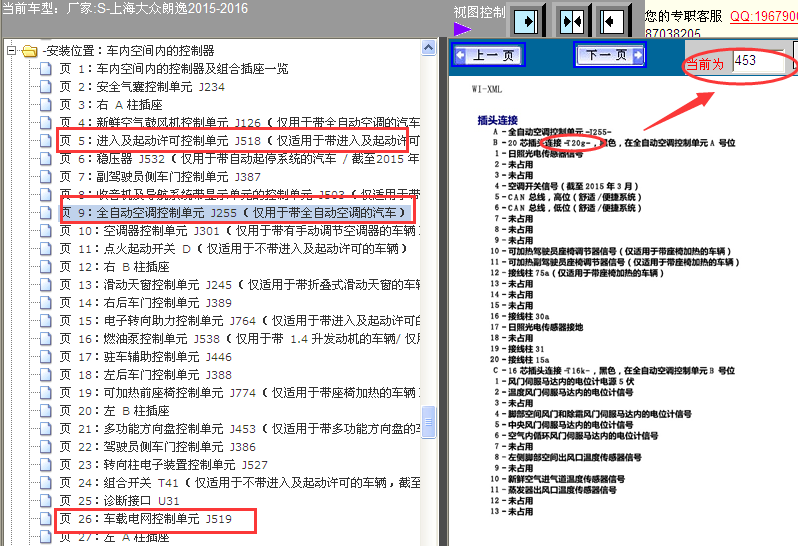
Task: Open 页 26 车载电网控制单元 J519
Action: click(x=146, y=519)
